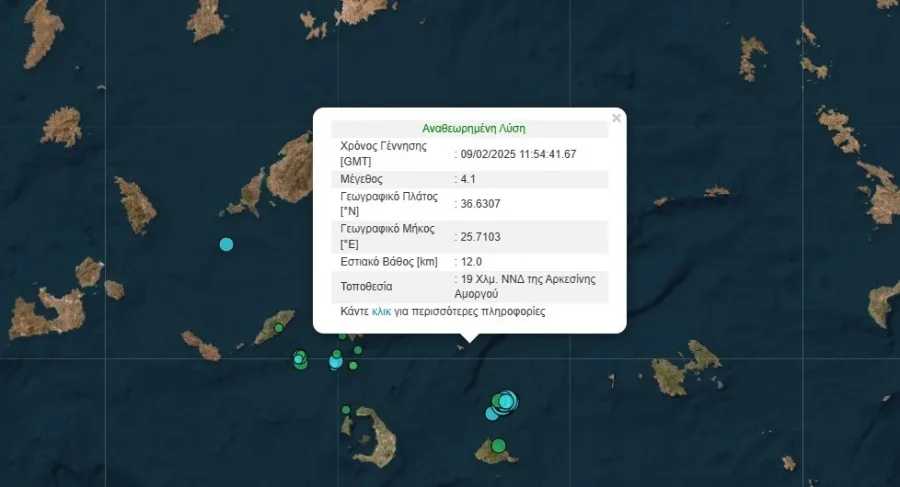The image size is (900, 487).
Task: Click the 'Αναθεωρημένη Λύση' popup header
Action: point(473,128)
